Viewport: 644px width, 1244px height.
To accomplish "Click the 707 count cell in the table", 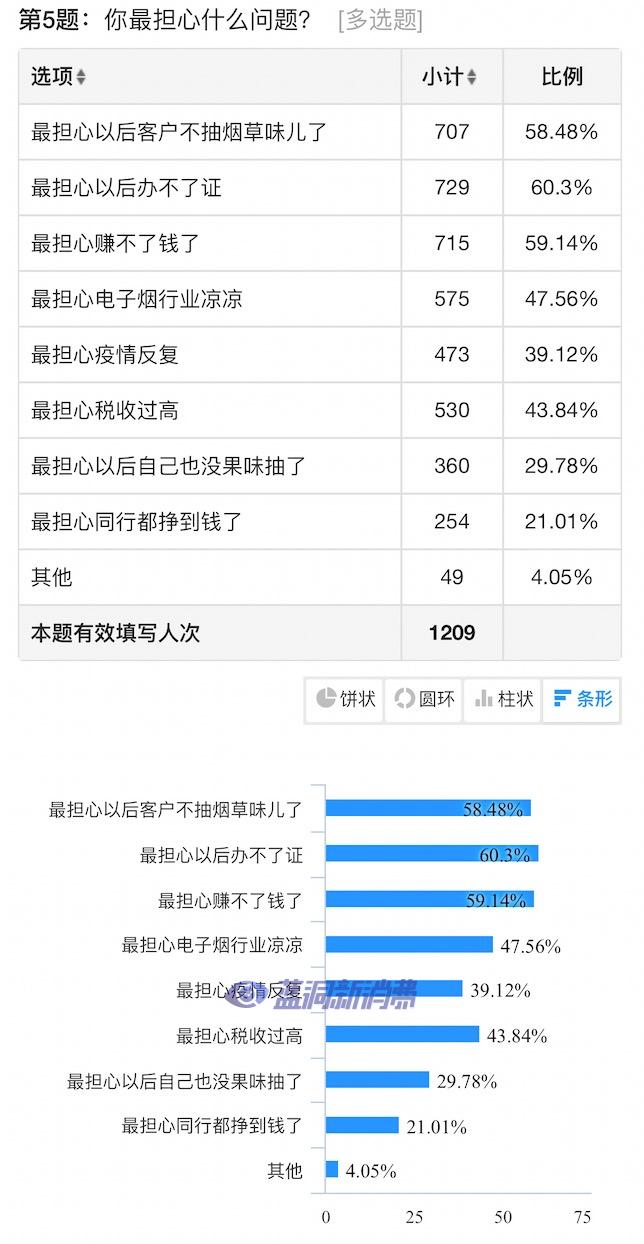I will point(451,132).
